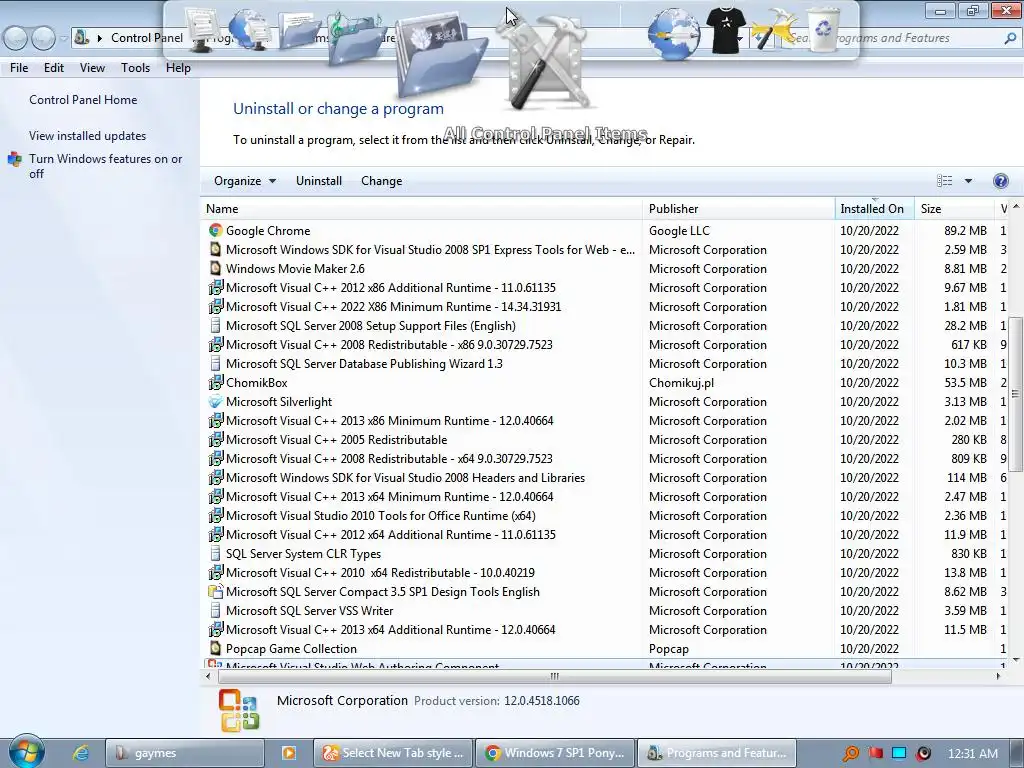Open the Music folder dock icon
1024x768 pixels.
(x=355, y=38)
